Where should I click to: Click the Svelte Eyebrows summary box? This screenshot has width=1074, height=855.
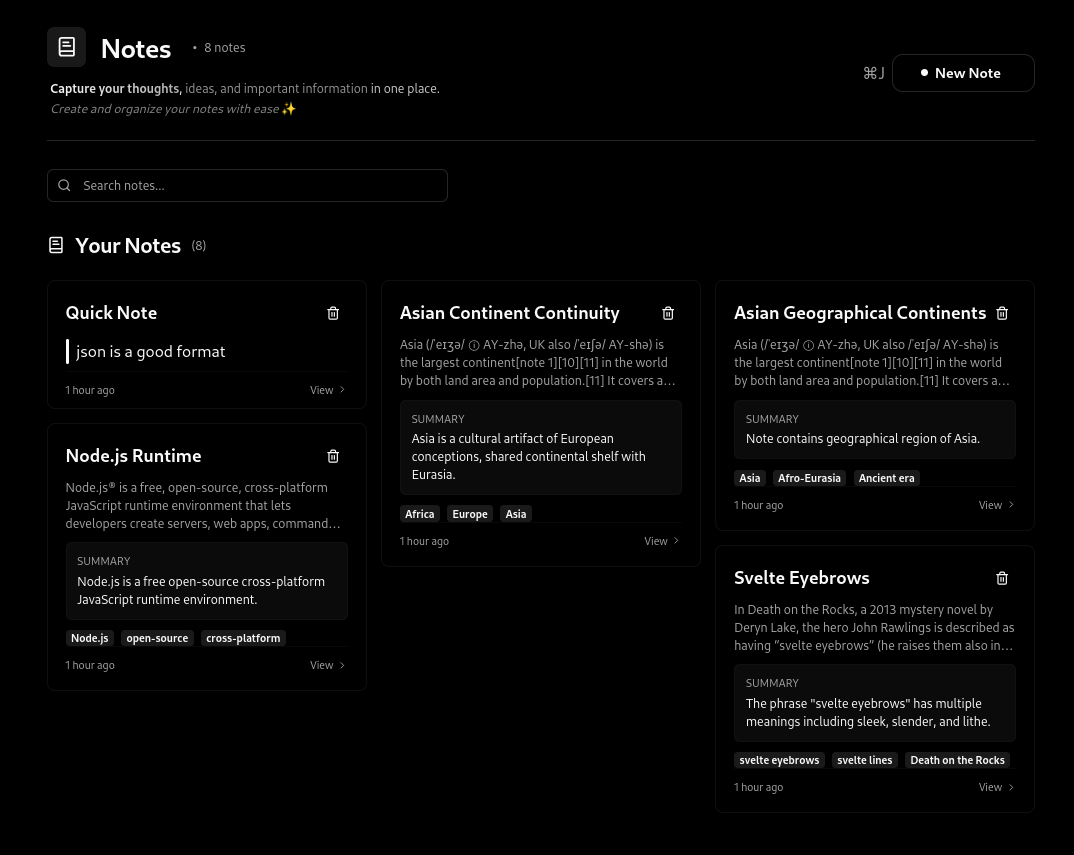[x=875, y=703]
